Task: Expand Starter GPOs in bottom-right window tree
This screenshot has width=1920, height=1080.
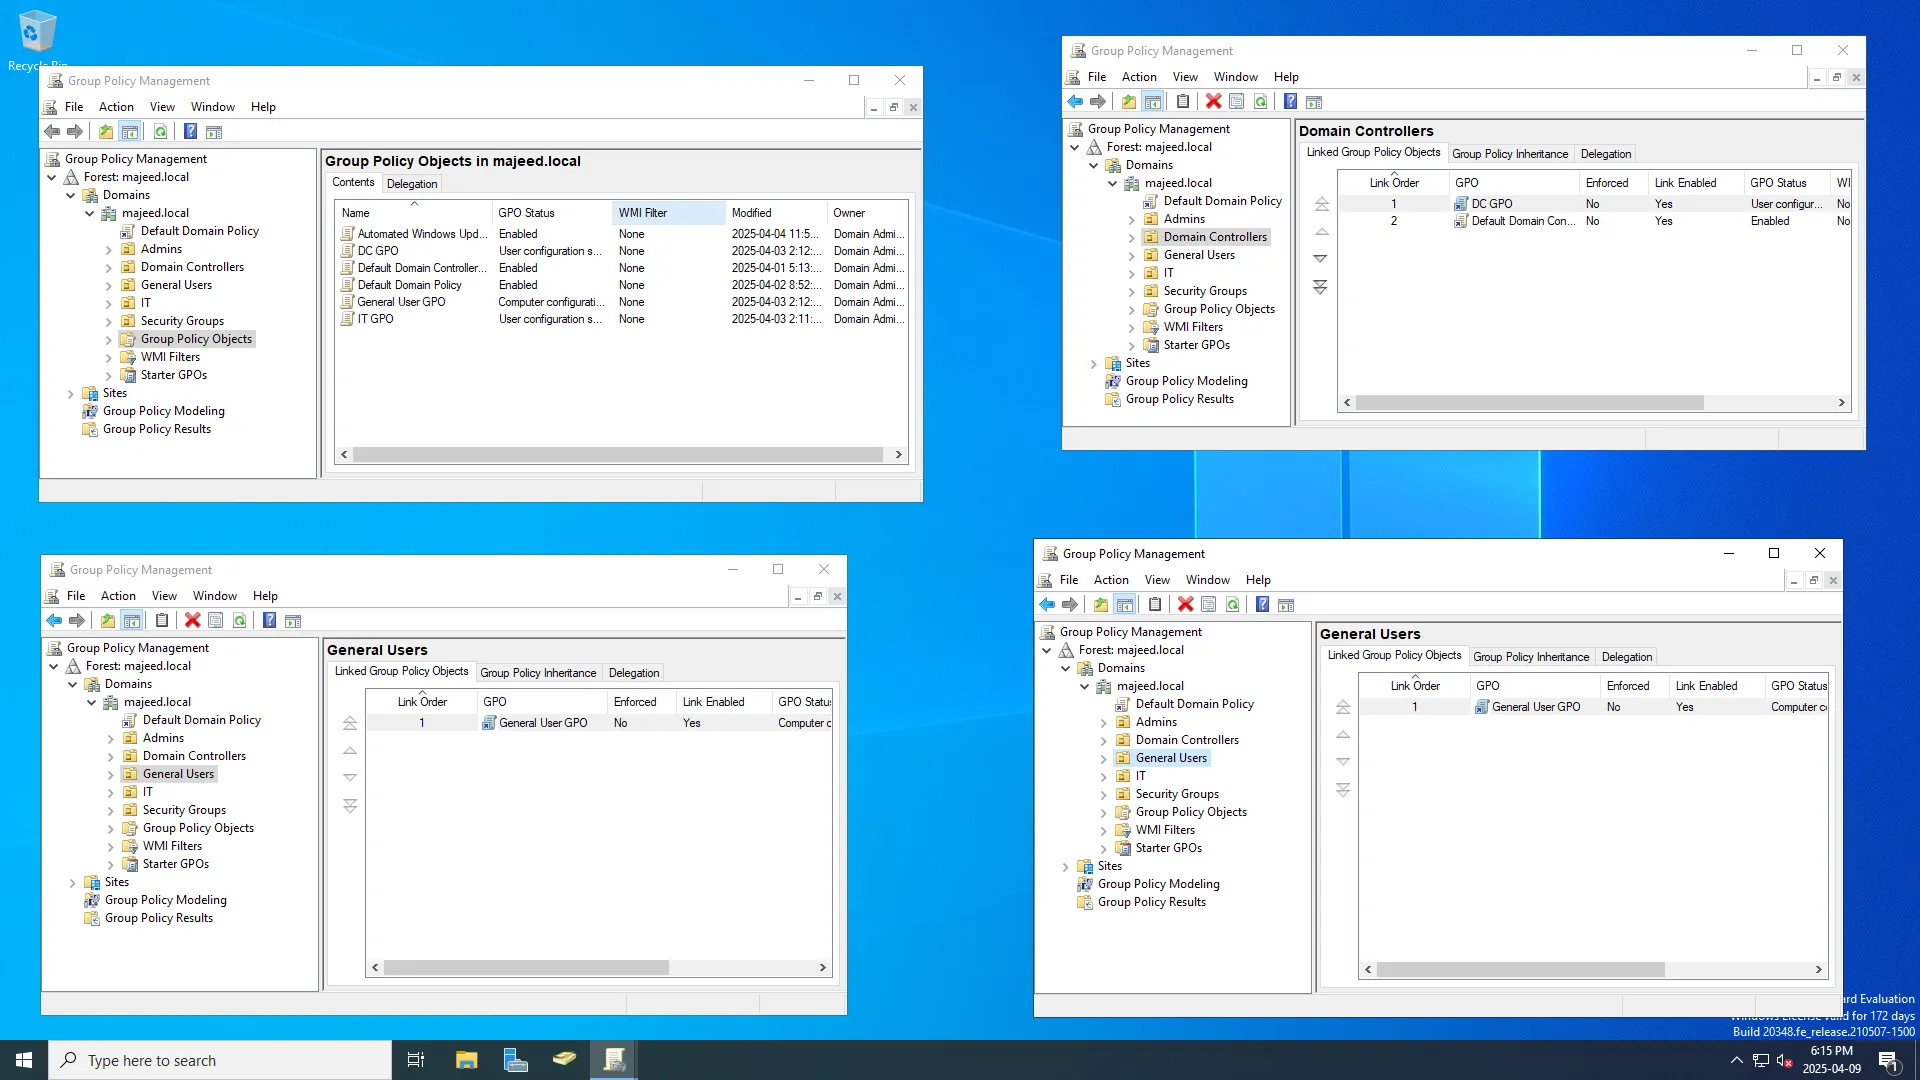Action: (x=1104, y=849)
